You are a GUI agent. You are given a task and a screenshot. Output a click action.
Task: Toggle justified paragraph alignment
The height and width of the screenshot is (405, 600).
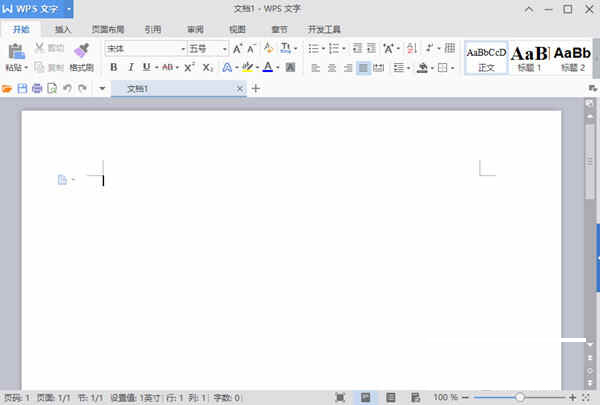coord(364,67)
